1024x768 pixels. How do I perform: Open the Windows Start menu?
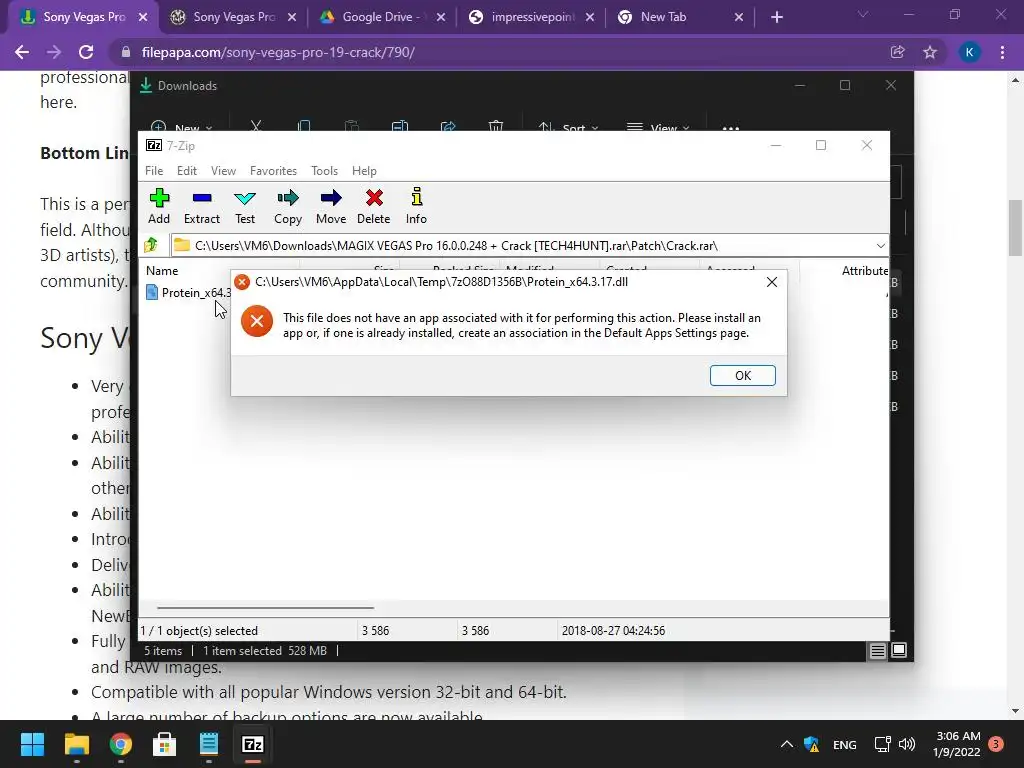tap(32, 744)
